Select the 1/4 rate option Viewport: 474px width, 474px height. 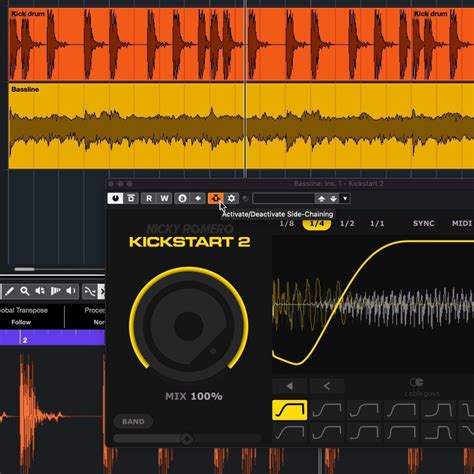317,223
